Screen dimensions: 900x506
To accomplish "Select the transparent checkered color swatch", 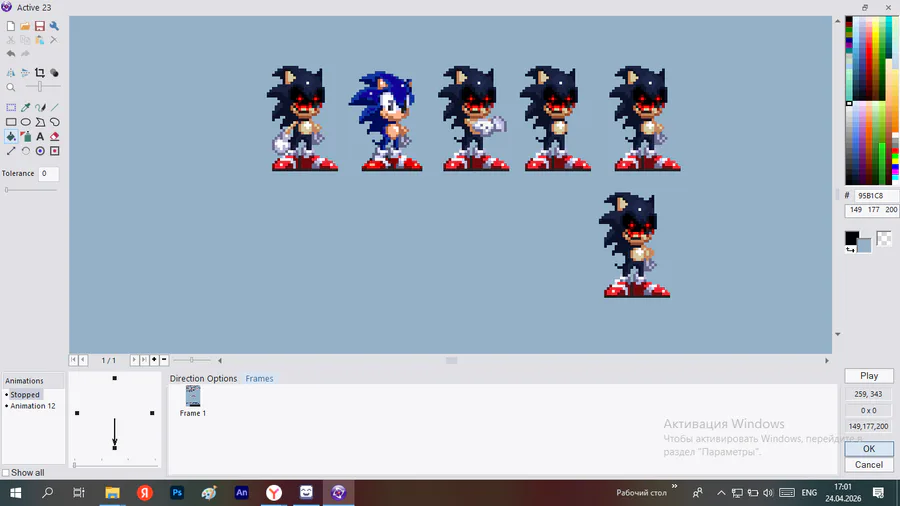I will click(x=884, y=238).
